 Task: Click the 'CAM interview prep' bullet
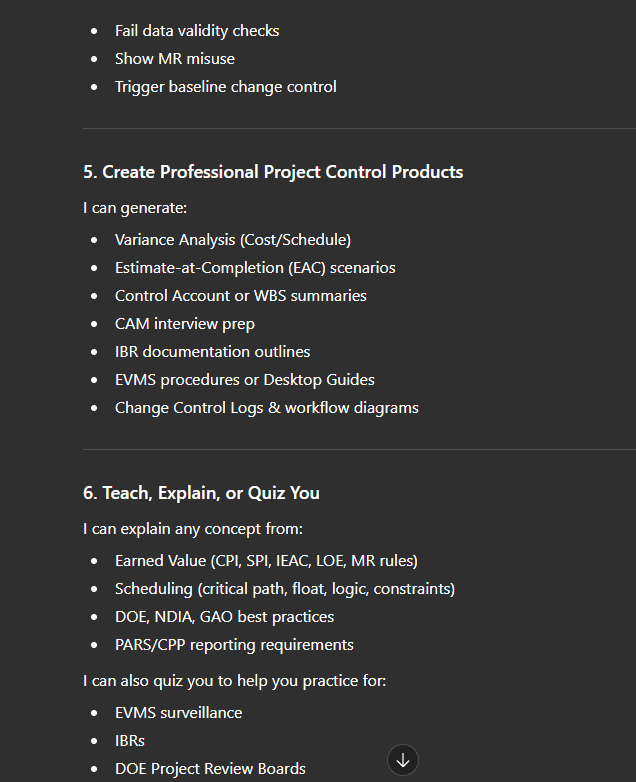tap(184, 324)
